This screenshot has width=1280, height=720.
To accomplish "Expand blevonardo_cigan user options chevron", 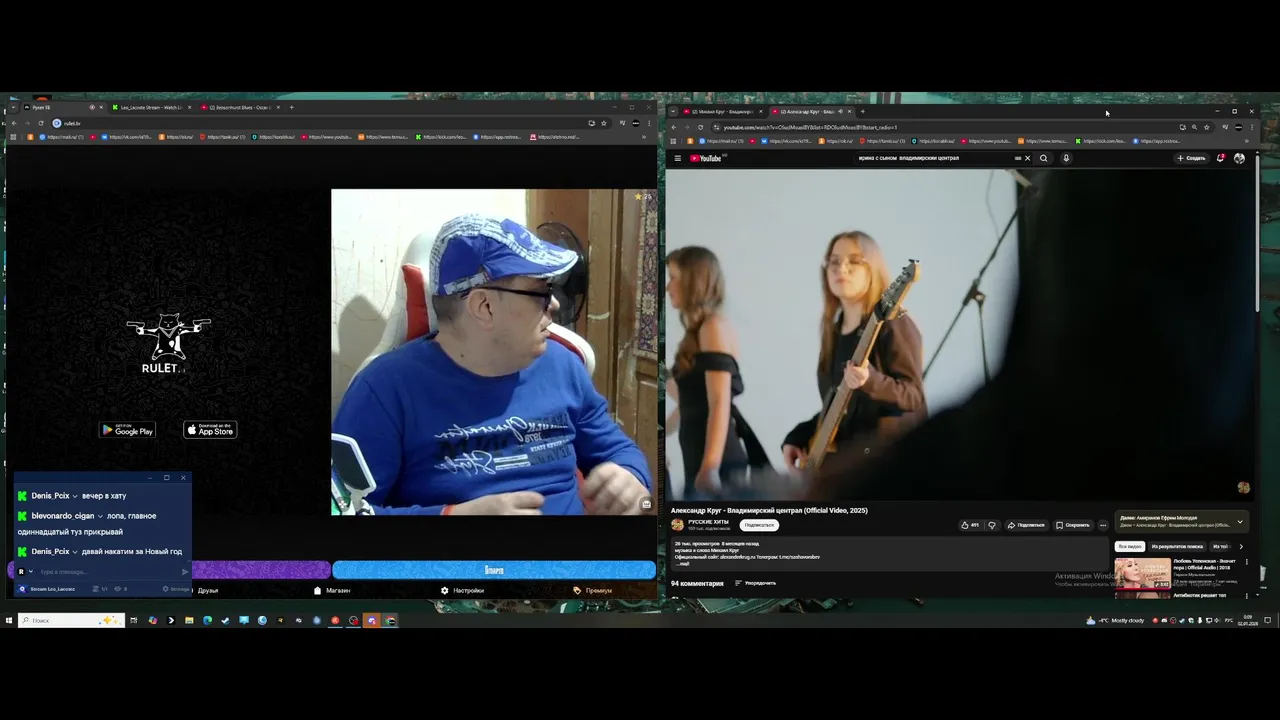I will [100, 516].
